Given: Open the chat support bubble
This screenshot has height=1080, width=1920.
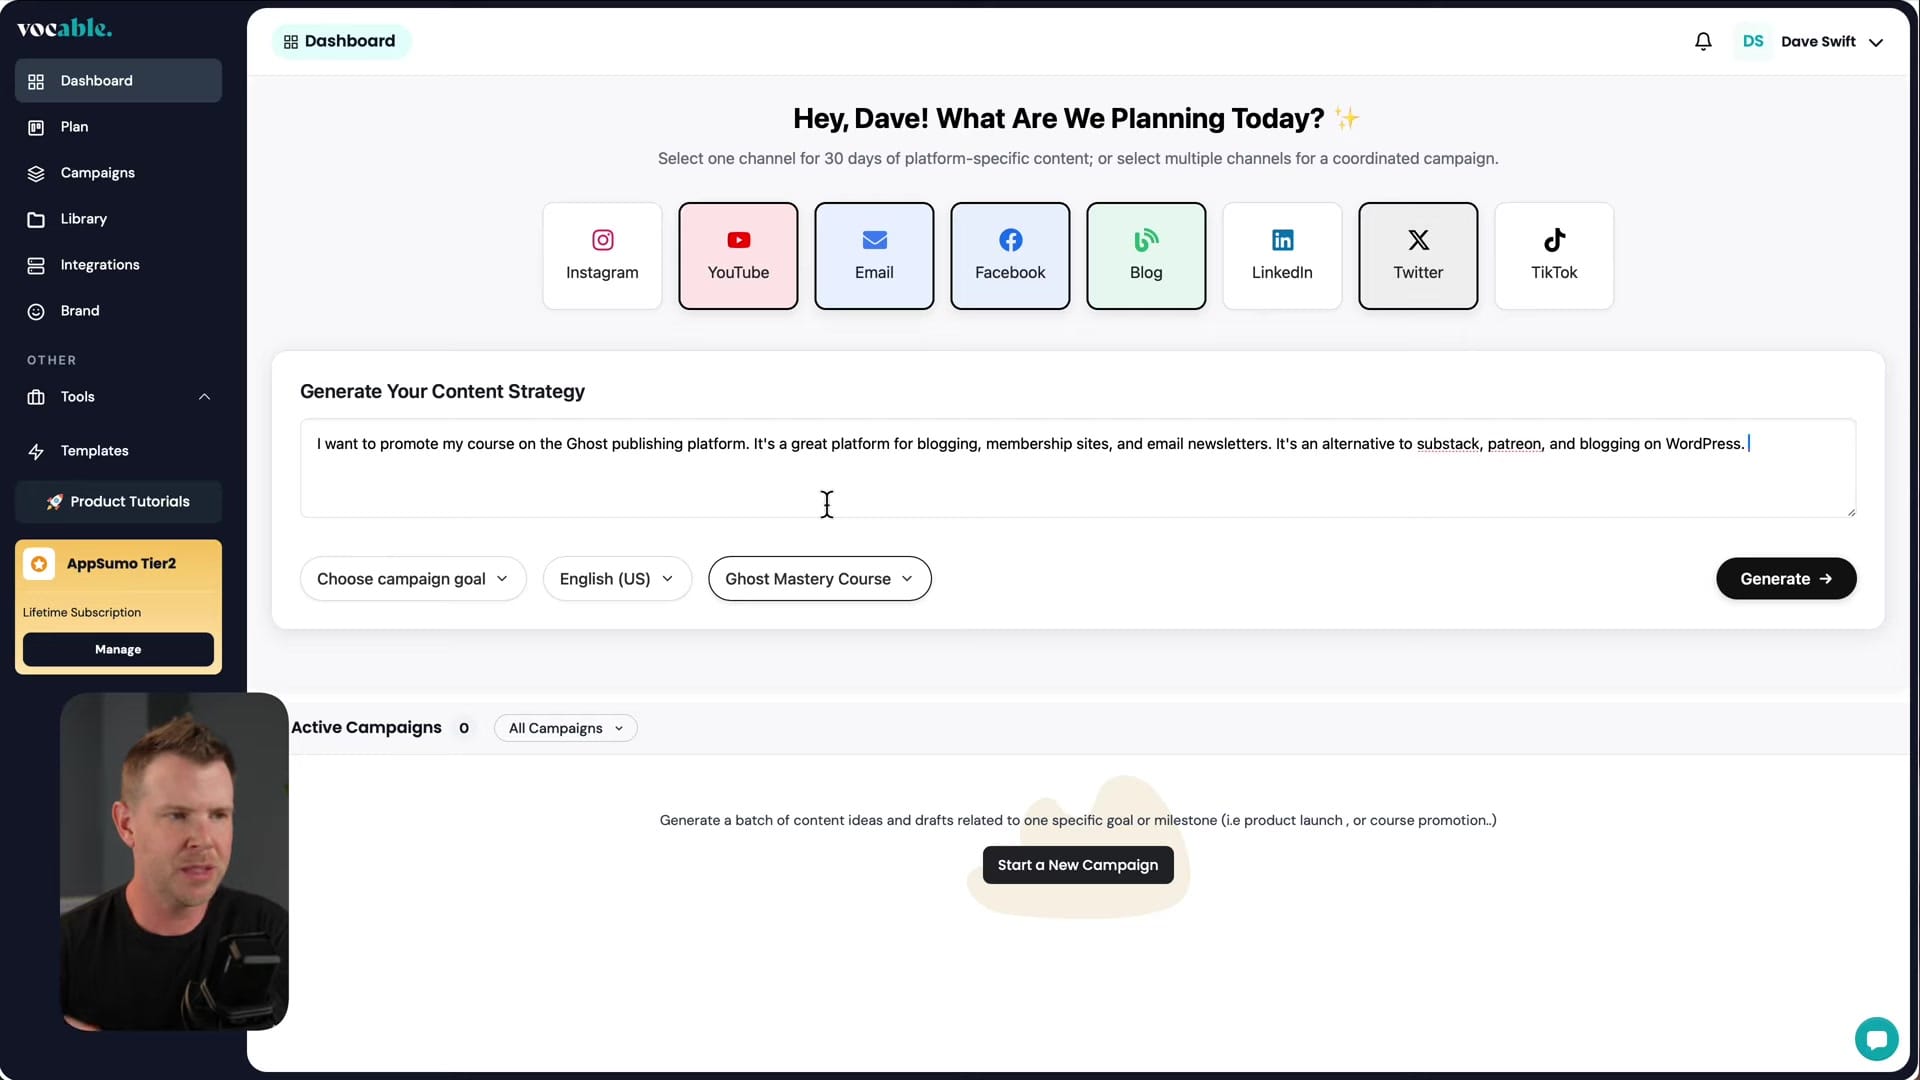Looking at the screenshot, I should [x=1876, y=1039].
